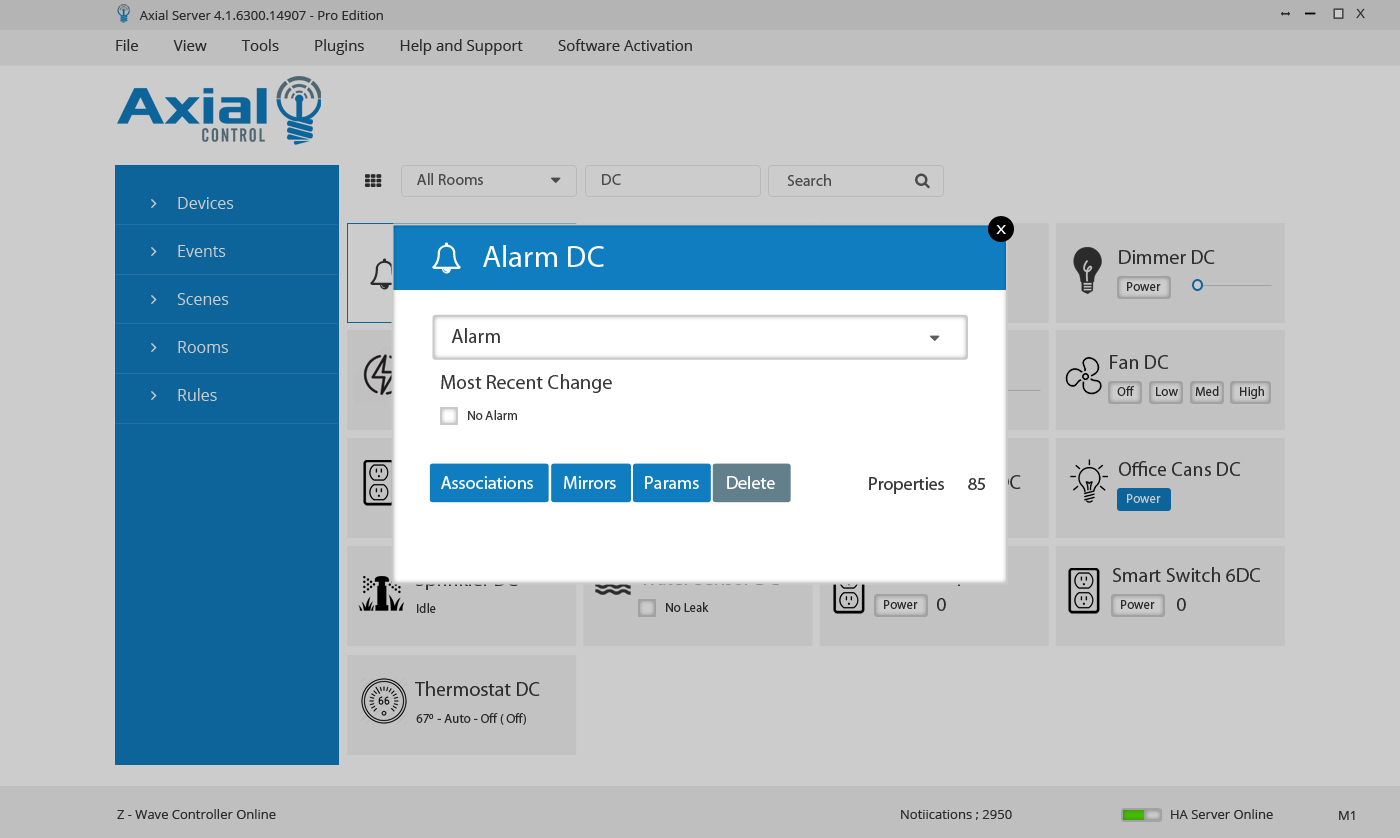Click the Associations button
Viewport: 1400px width, 838px height.
point(488,483)
